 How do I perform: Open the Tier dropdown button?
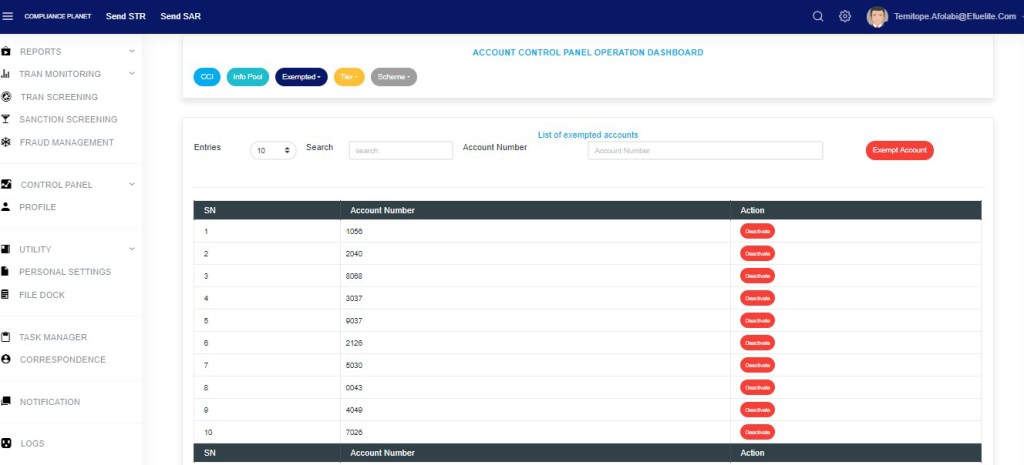(x=348, y=77)
